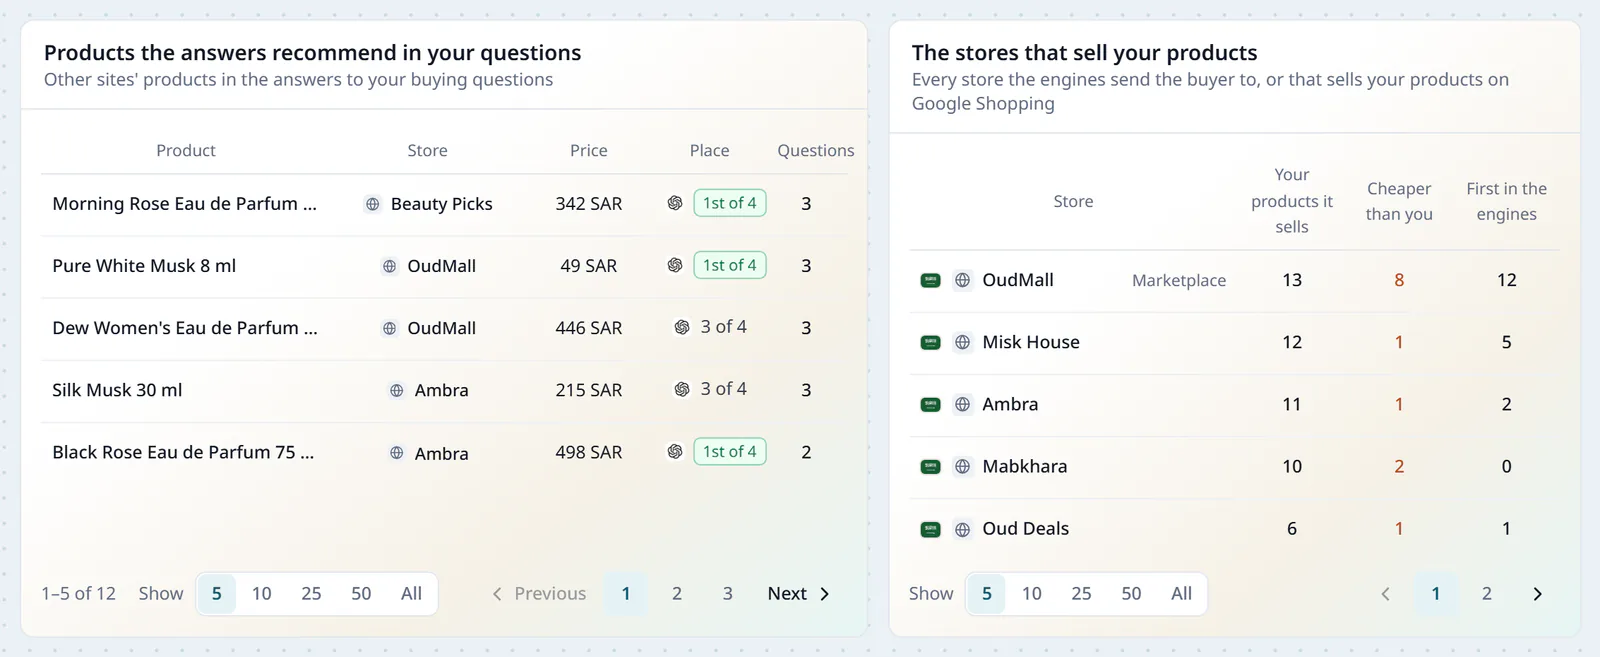Click the Saudi flag icon next to Misk House
Screen dimensions: 1600x657
[930, 342]
